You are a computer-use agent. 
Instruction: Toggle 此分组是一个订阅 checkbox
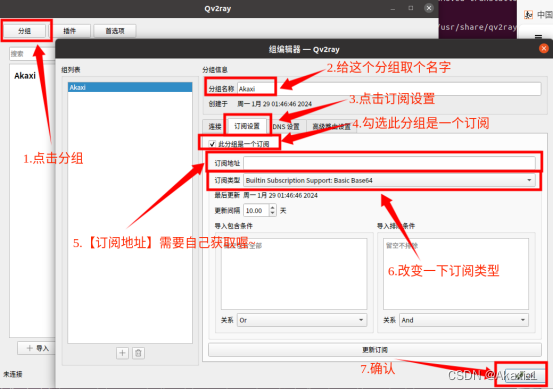(x=212, y=144)
